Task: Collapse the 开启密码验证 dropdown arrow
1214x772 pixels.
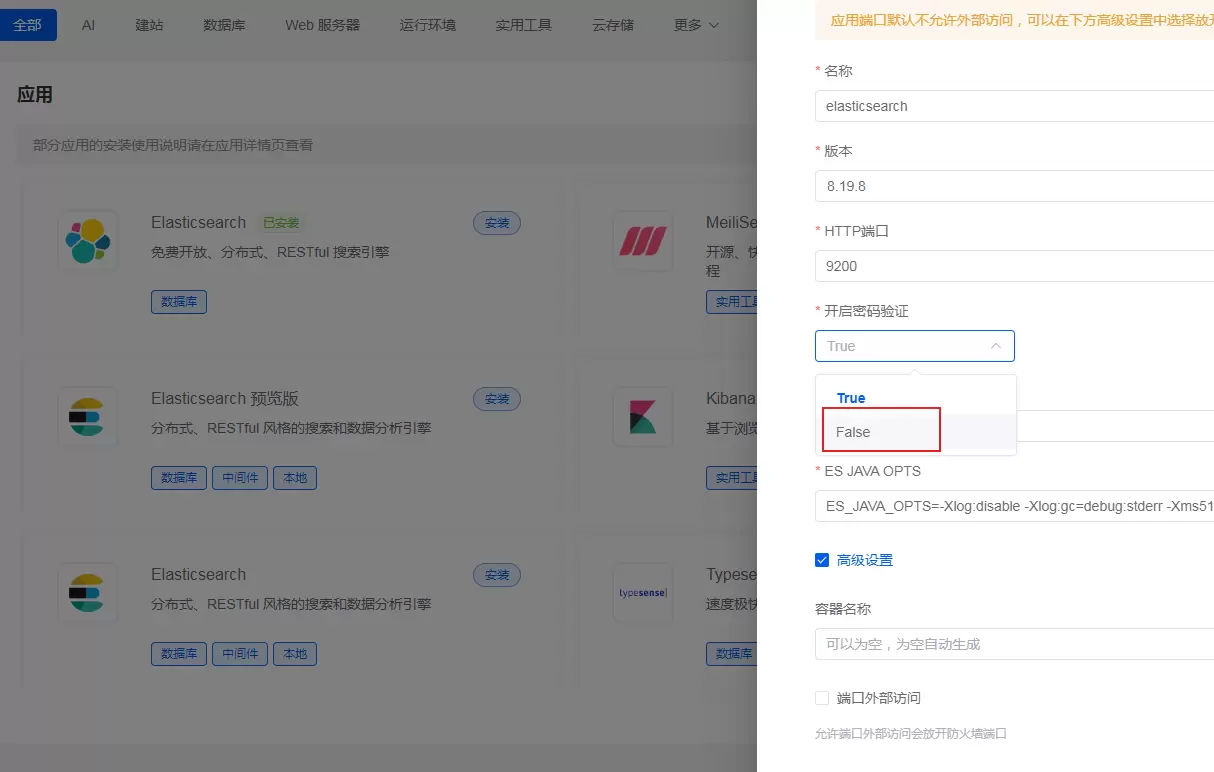Action: point(996,346)
